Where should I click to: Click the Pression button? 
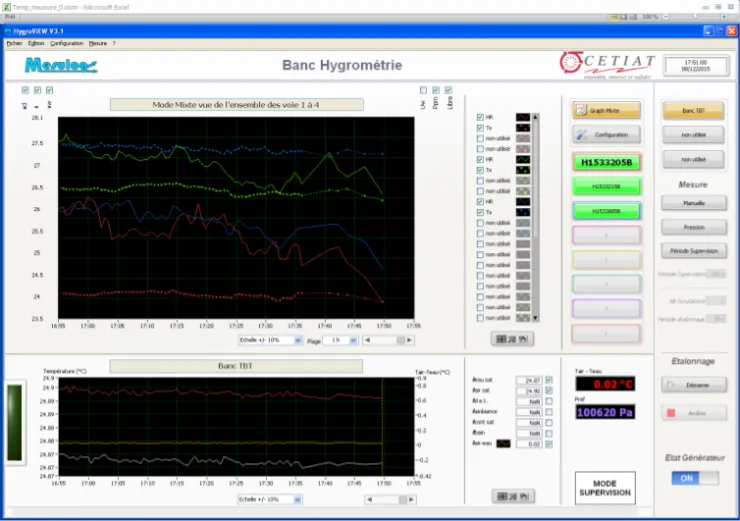tap(694, 227)
